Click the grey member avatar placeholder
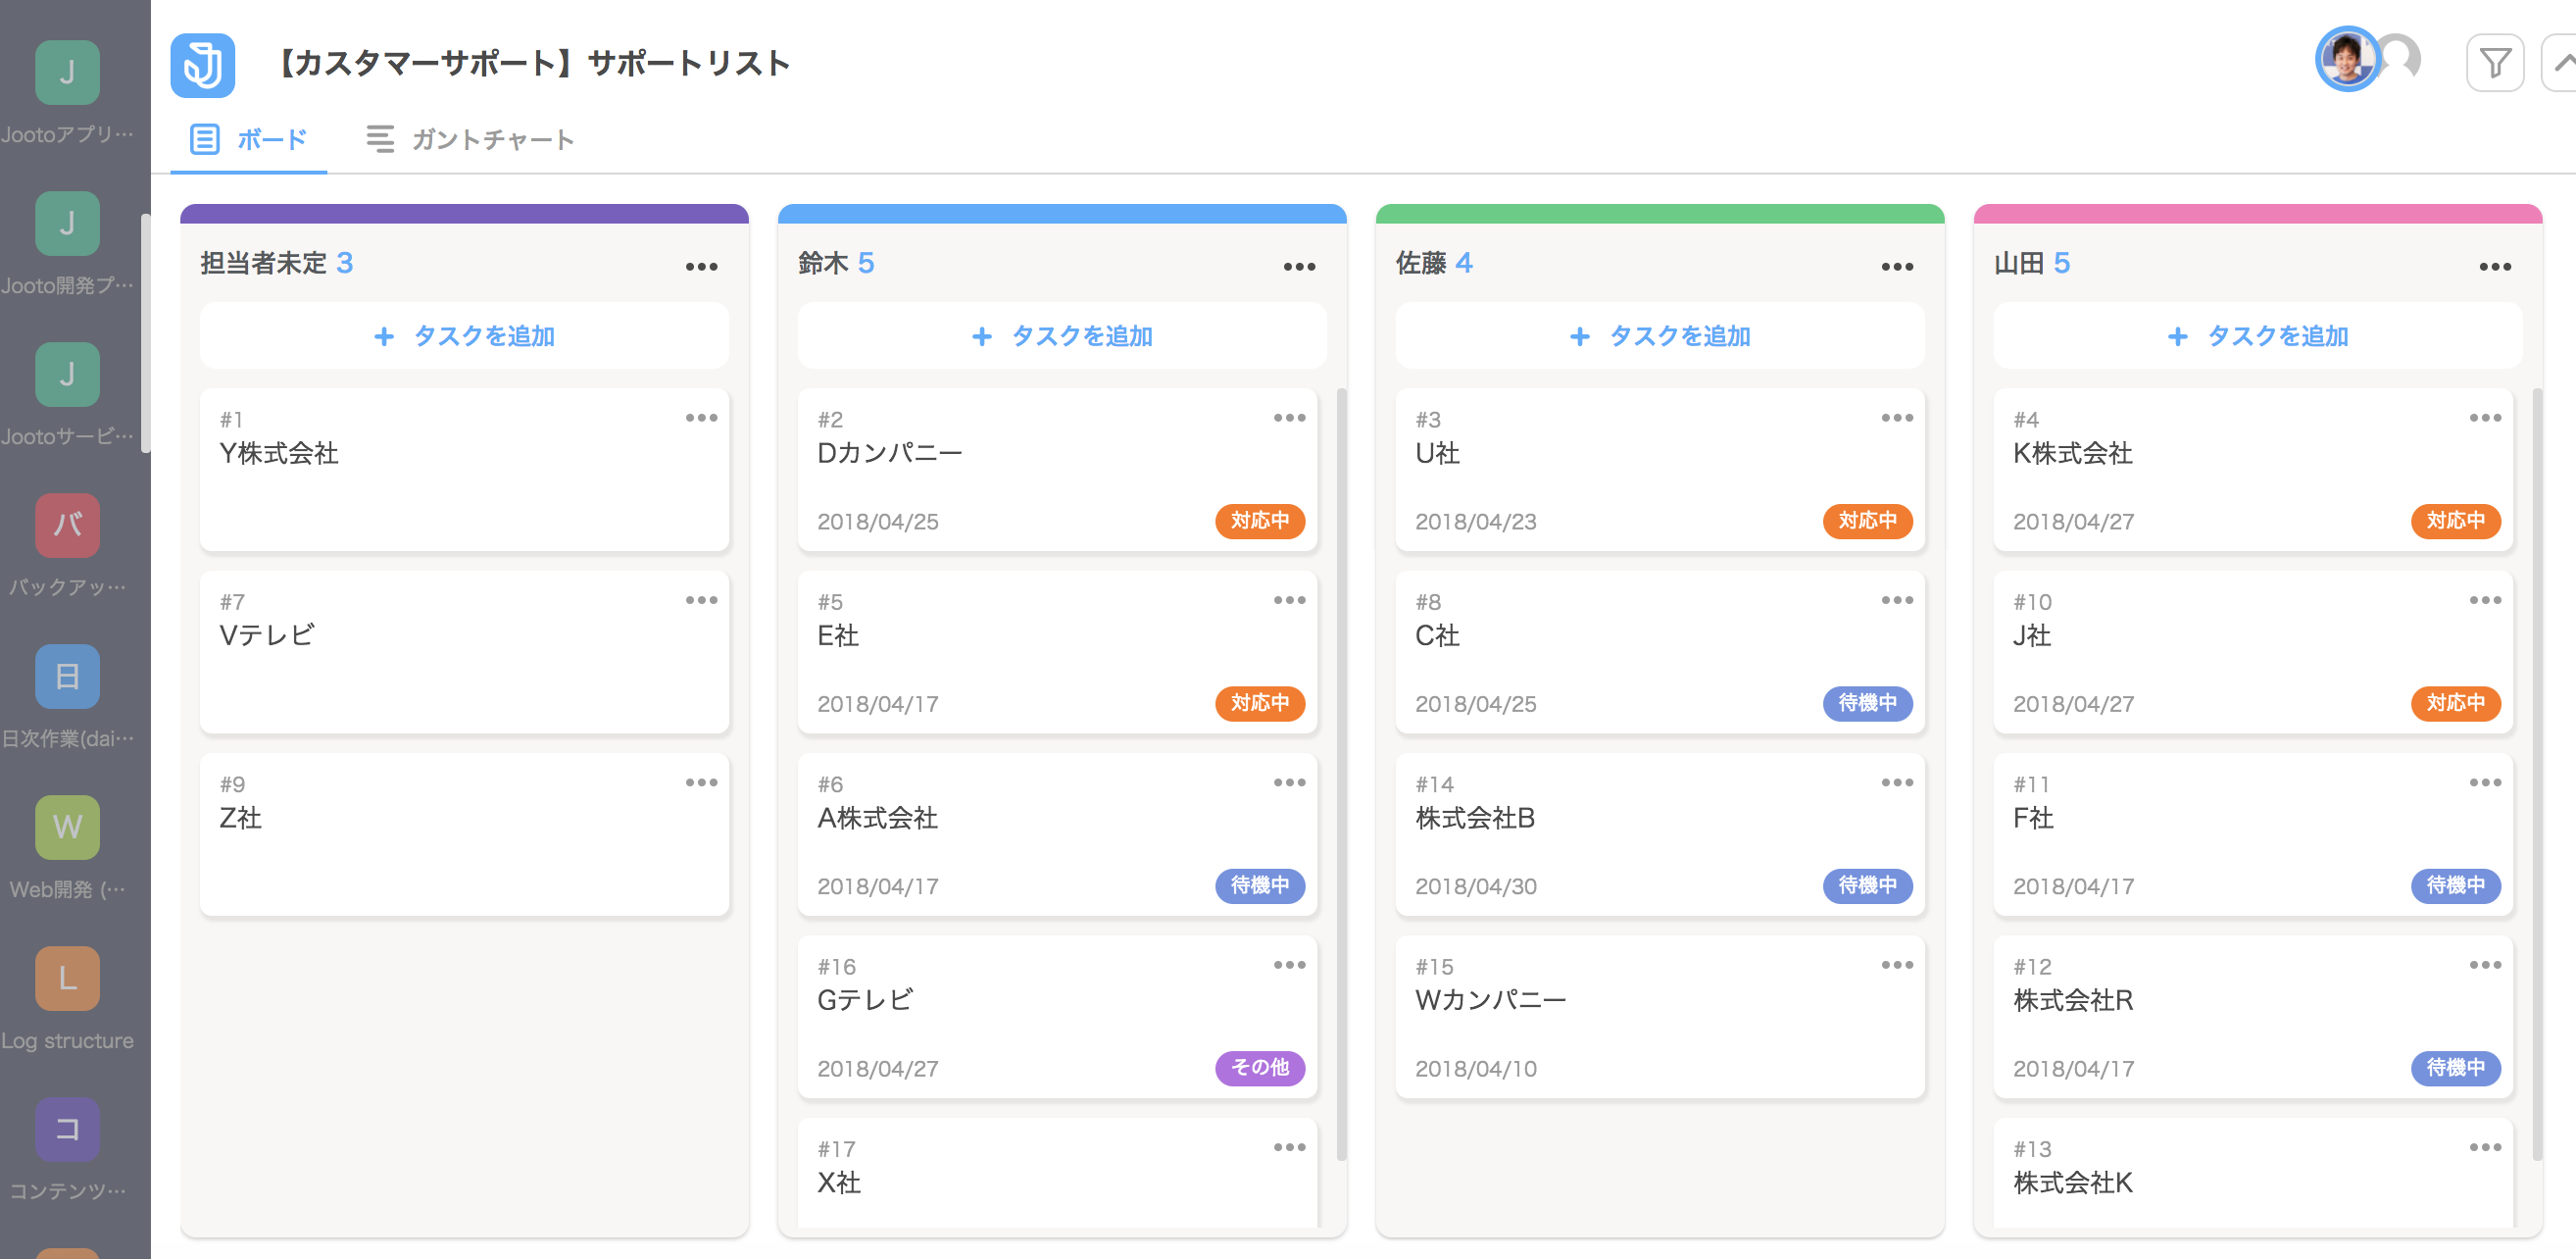 [2402, 58]
